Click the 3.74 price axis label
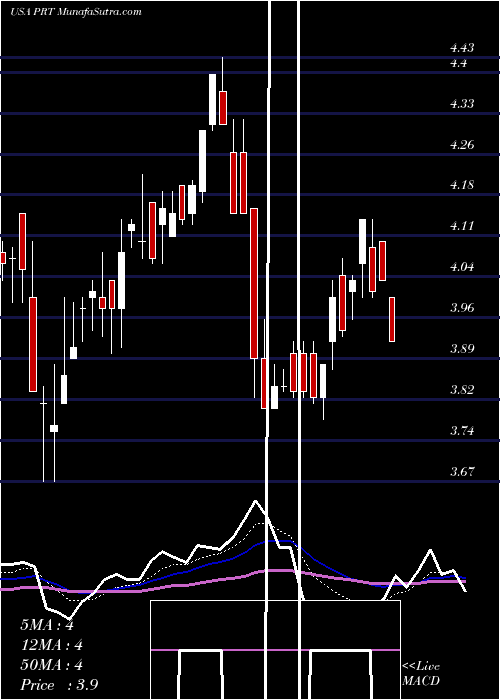 point(462,431)
